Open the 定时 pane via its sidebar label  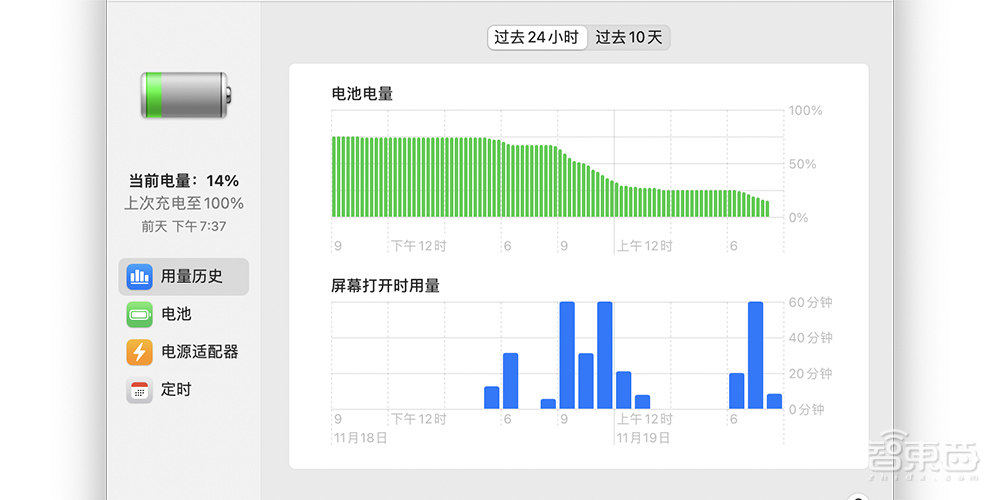[176, 390]
